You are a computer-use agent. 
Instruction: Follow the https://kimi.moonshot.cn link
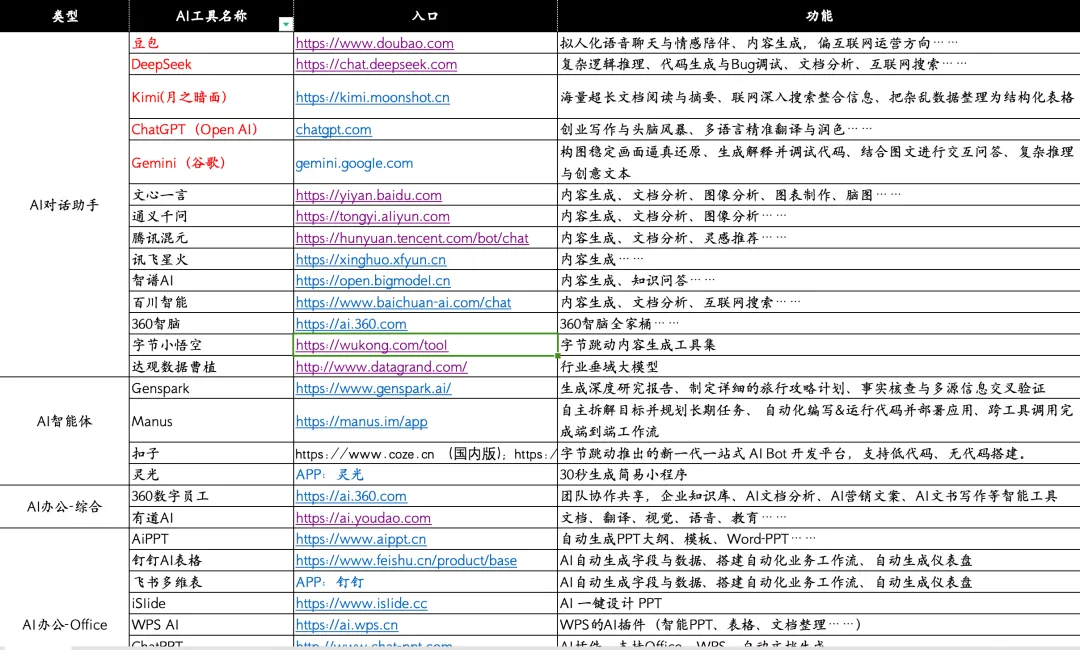click(373, 97)
